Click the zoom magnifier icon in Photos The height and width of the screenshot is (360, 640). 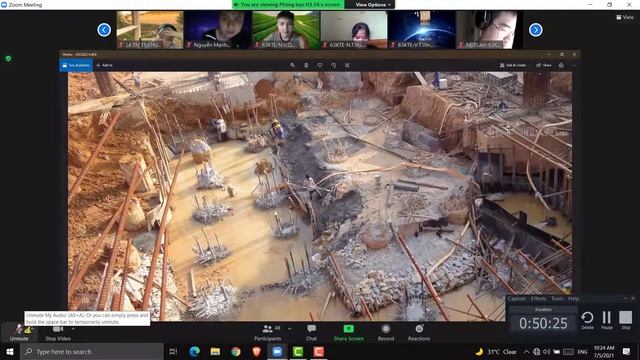point(292,65)
